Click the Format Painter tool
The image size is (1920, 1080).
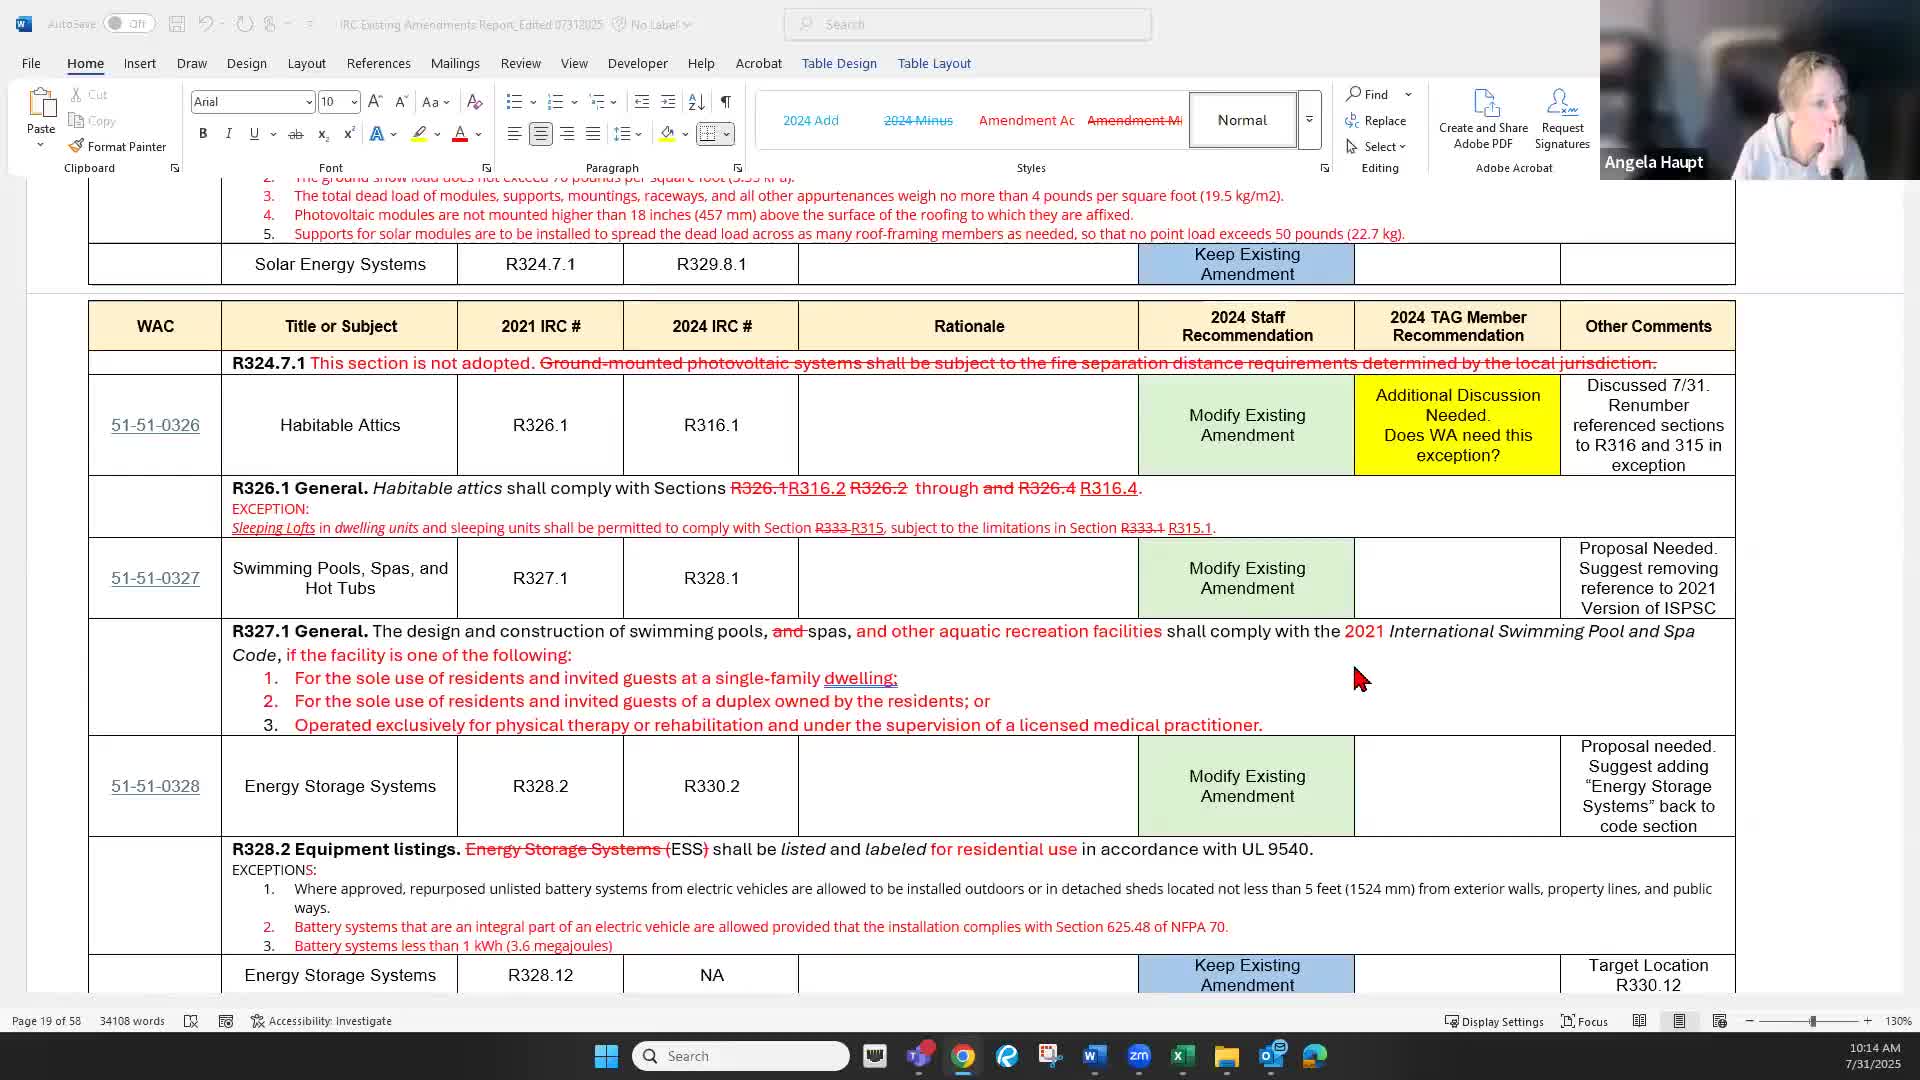click(x=117, y=146)
